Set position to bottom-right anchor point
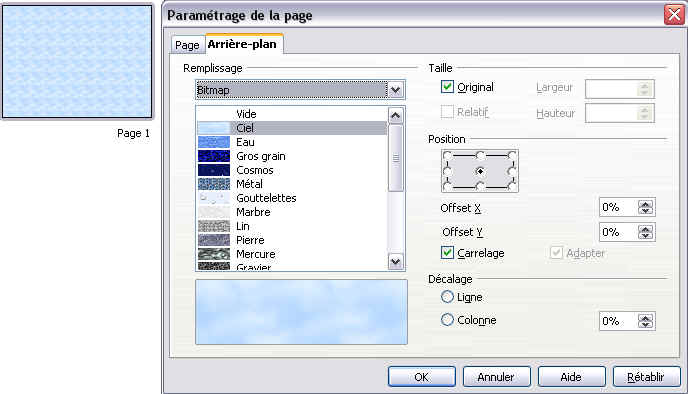Screen dimensions: 688x394 coord(512,186)
